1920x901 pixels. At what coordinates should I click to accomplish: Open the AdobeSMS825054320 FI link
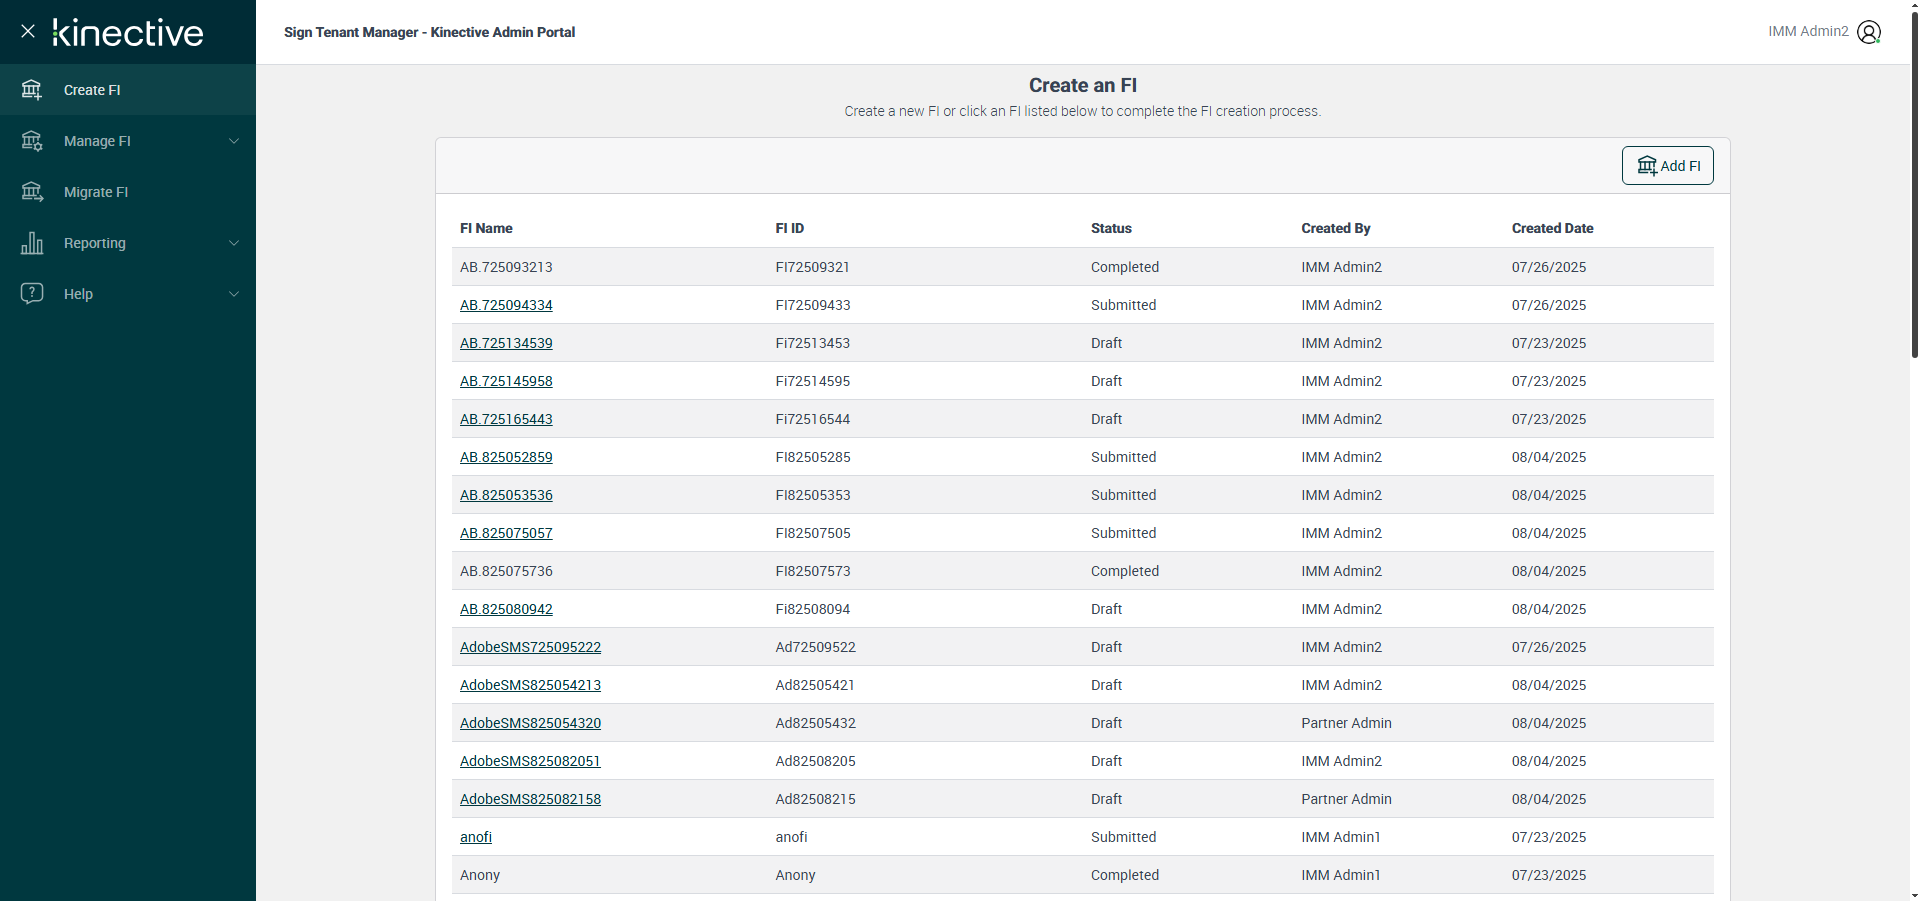pos(530,723)
